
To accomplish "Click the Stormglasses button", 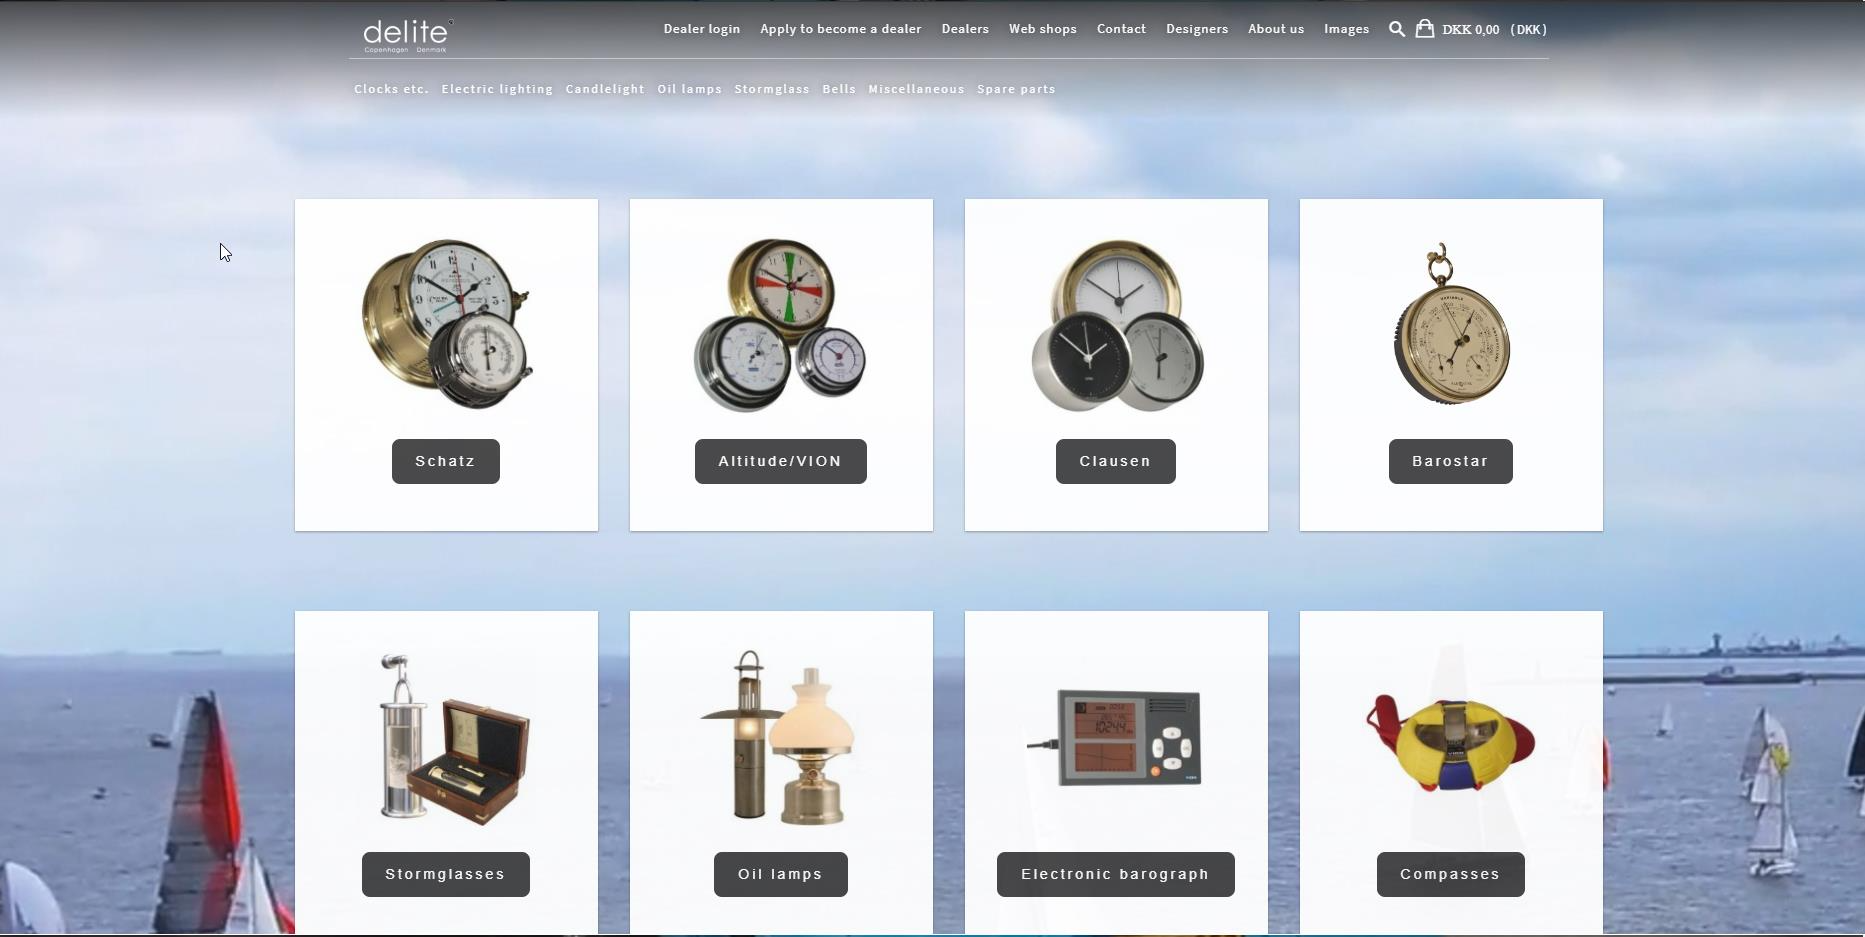I will coord(445,874).
